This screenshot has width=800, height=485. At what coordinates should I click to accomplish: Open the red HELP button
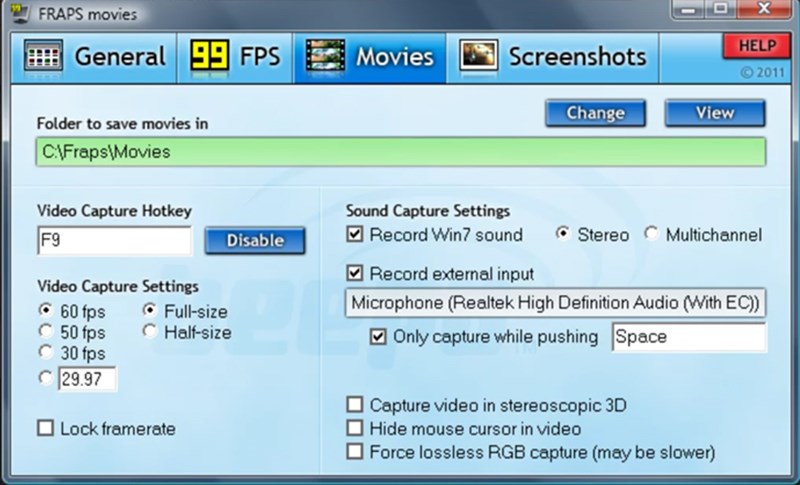tap(756, 46)
